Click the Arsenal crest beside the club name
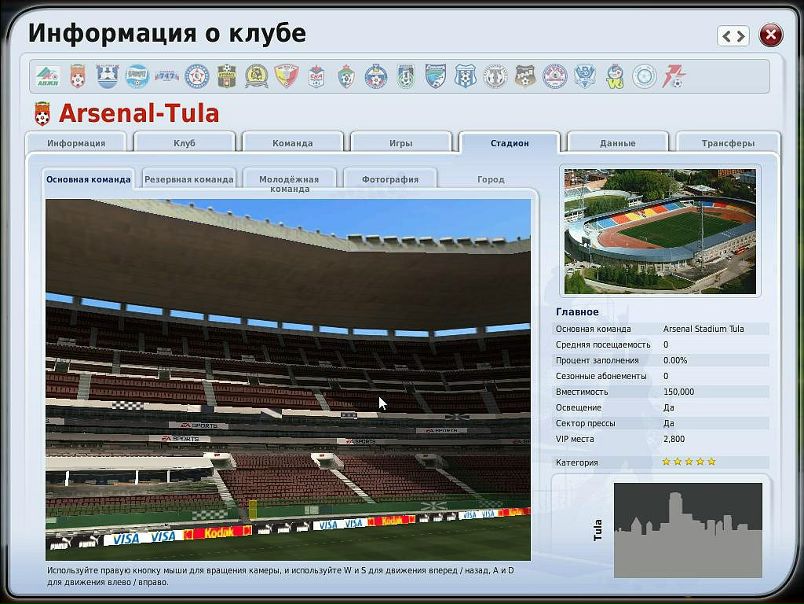The height and width of the screenshot is (604, 804). (42, 113)
